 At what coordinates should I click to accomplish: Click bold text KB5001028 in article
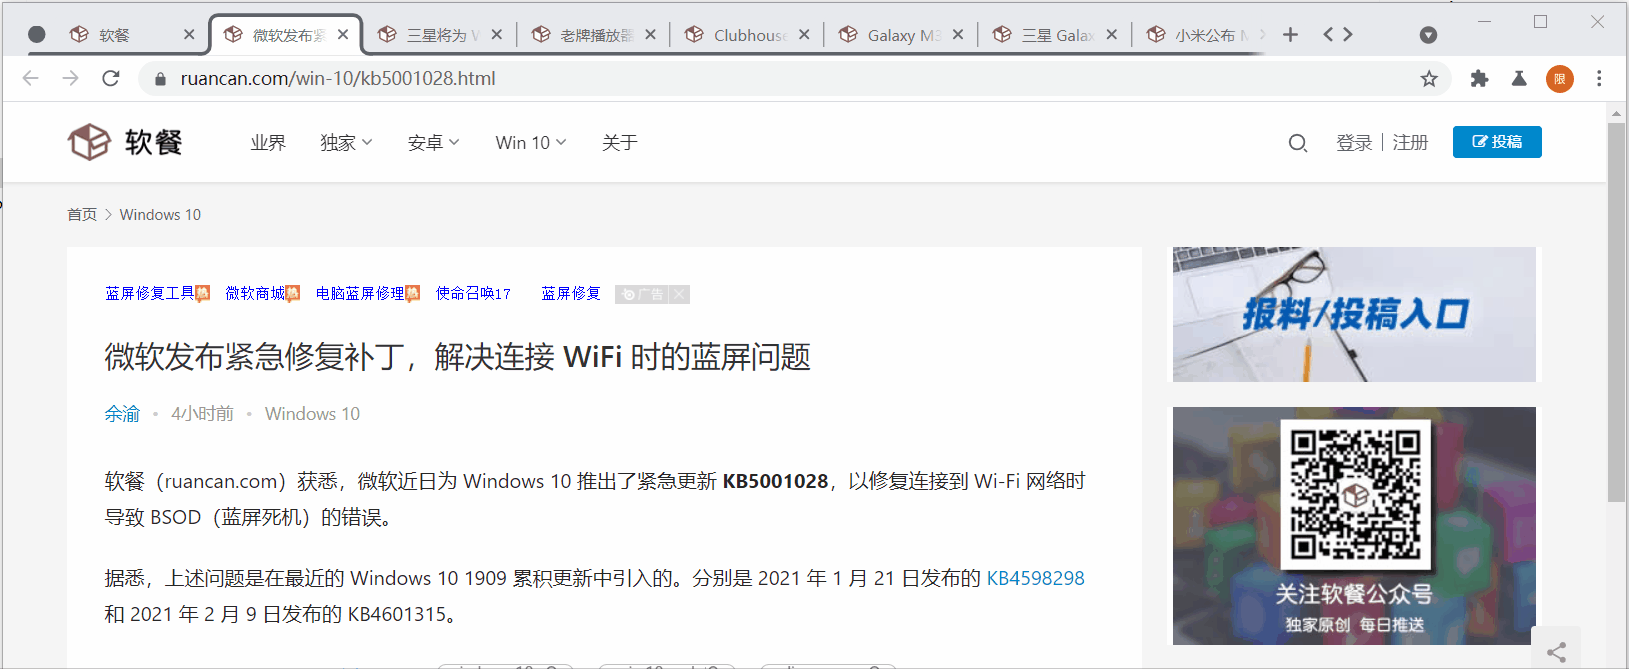(x=775, y=481)
